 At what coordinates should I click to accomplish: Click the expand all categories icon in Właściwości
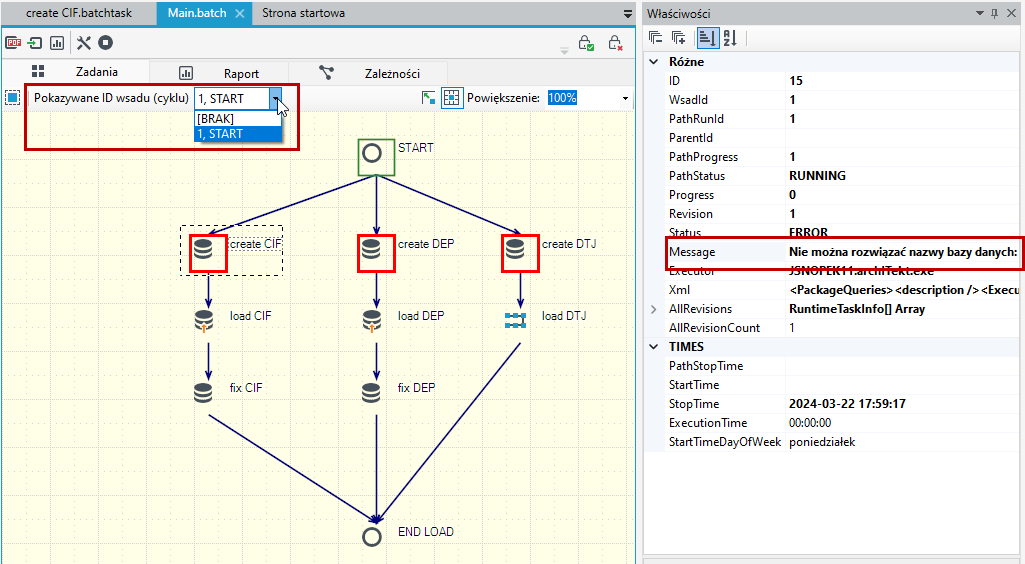(679, 38)
